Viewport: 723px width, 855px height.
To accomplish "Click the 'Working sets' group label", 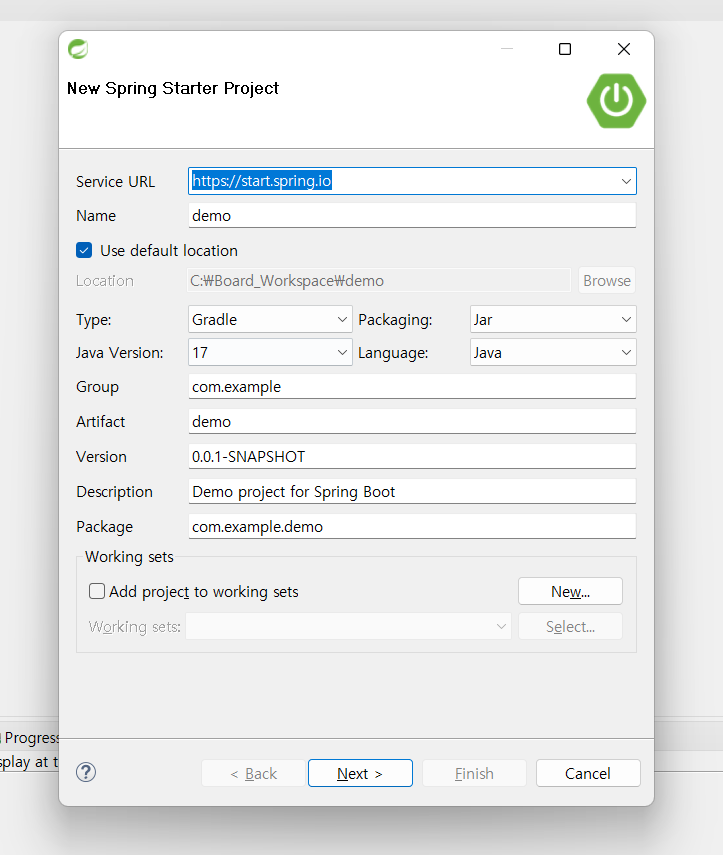I will coord(129,557).
